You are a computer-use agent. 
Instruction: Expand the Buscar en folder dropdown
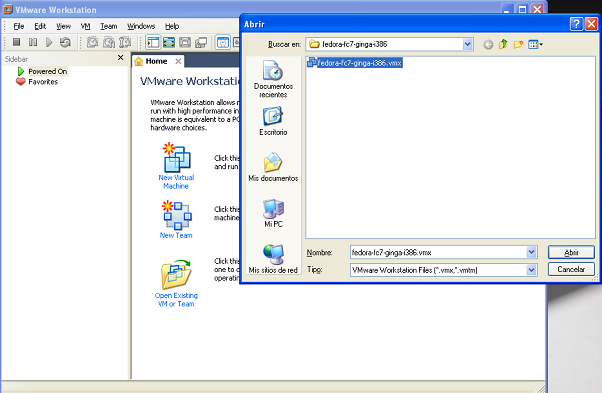467,45
